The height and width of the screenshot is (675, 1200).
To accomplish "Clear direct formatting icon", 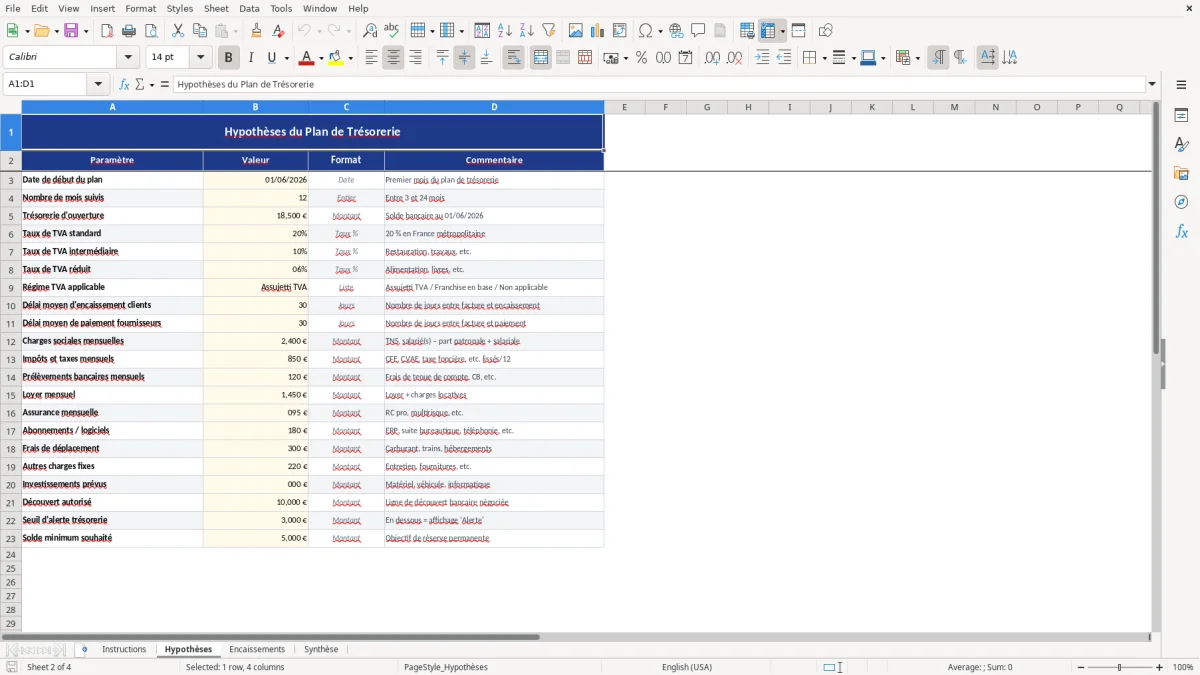I will coord(279,31).
